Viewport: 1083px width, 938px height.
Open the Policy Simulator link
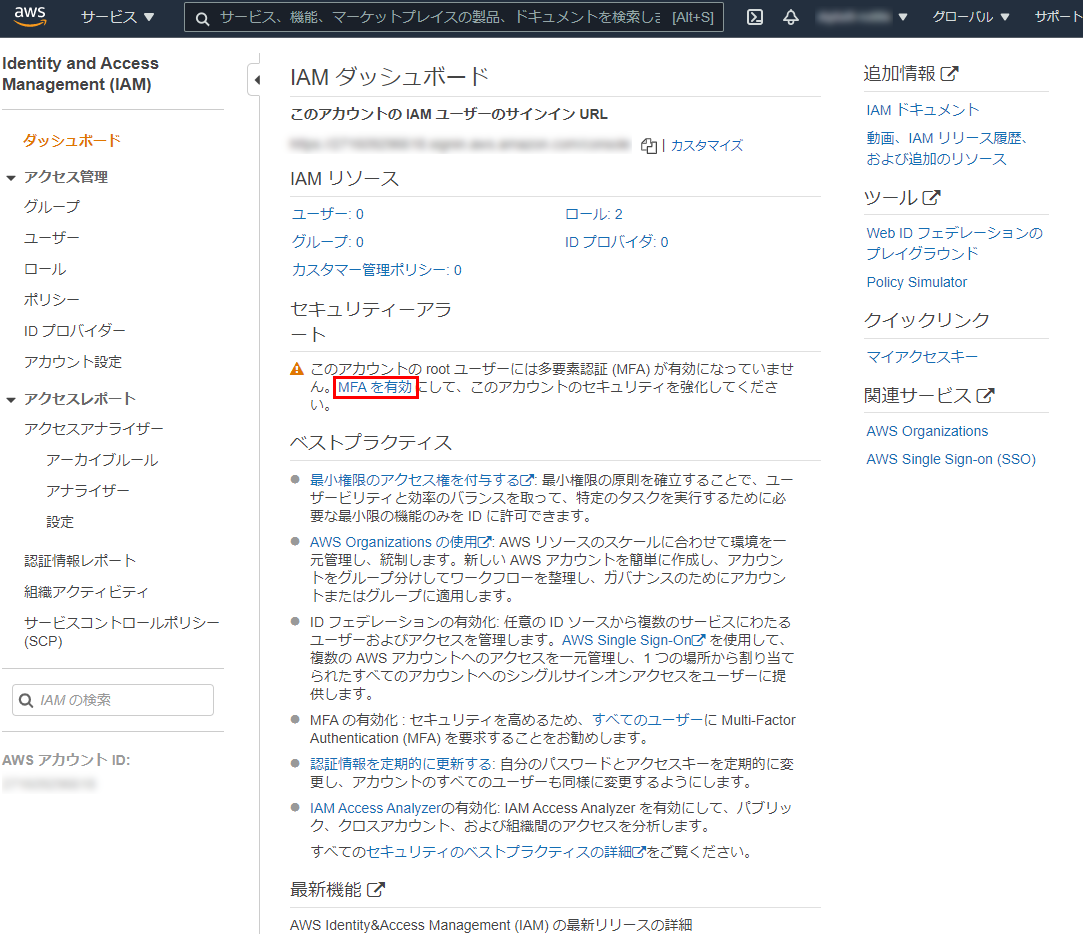pyautogui.click(x=917, y=283)
